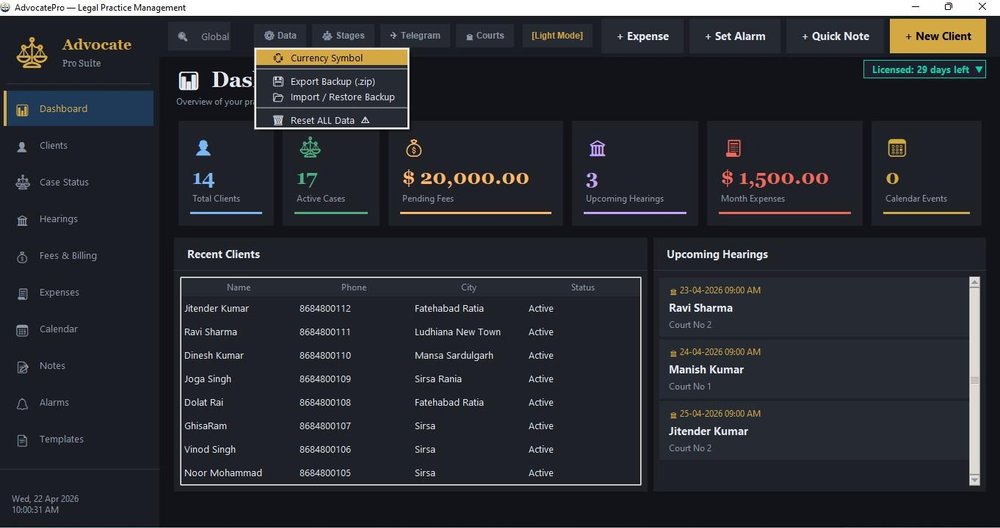Click the Hearings courthouse icon in sidebar

pos(22,220)
